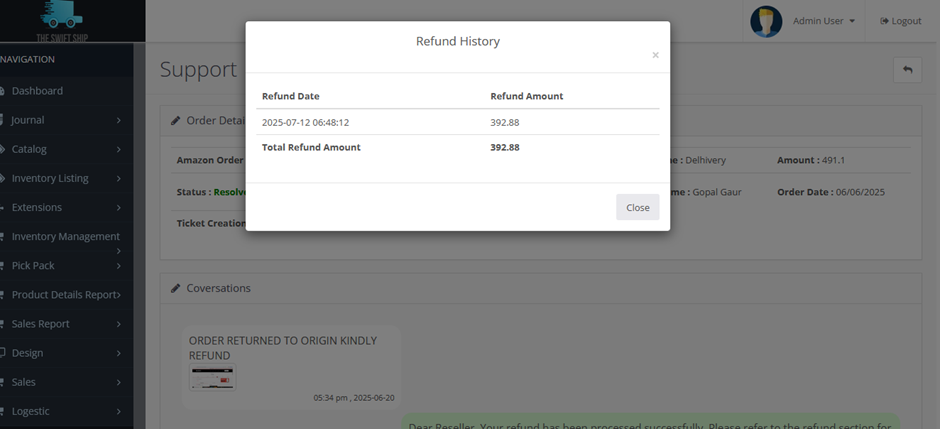
Task: Expand the Journal menu chevron
Action: (x=118, y=120)
